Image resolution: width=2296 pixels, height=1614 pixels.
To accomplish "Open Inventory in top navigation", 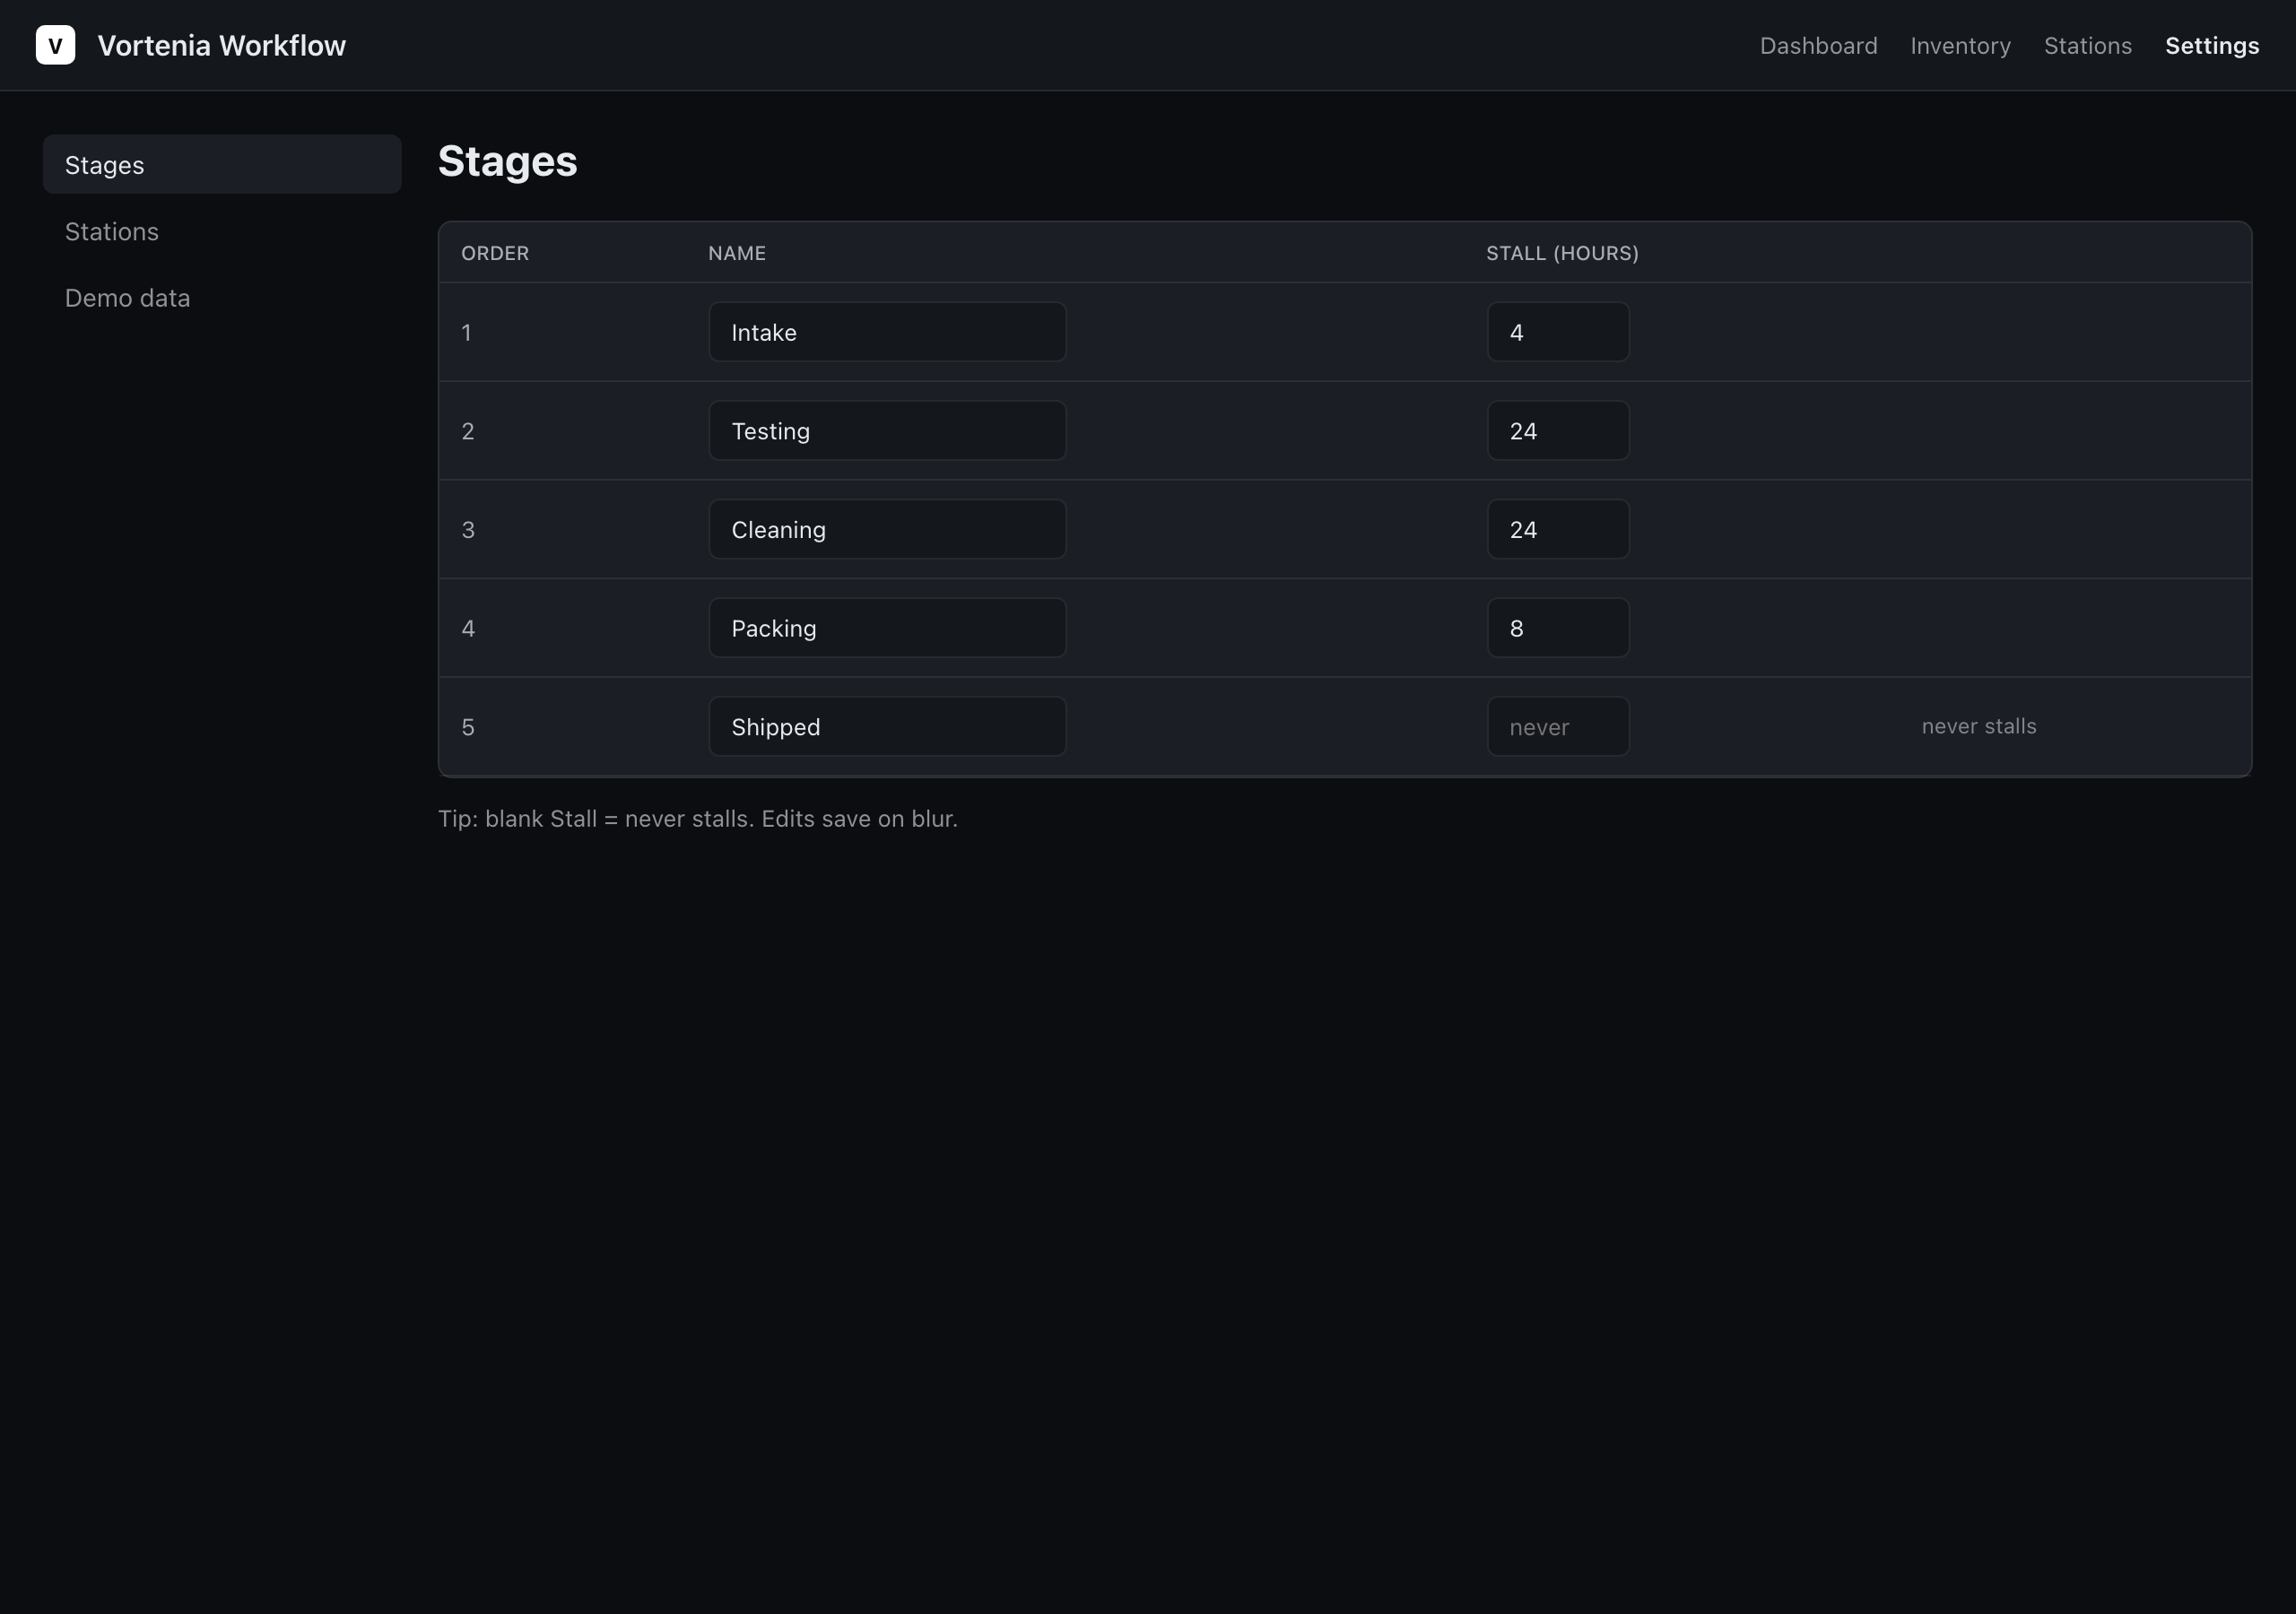I will [1960, 46].
